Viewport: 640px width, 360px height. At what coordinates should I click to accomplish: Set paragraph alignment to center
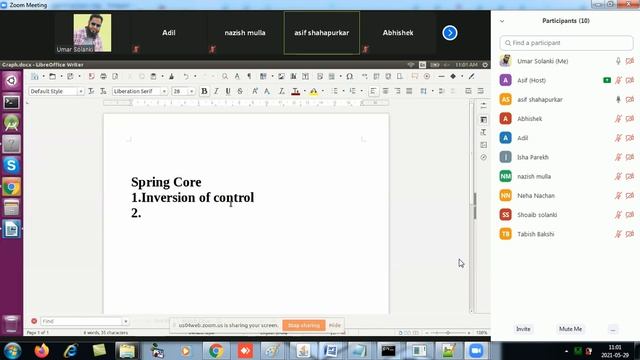tap(385, 91)
